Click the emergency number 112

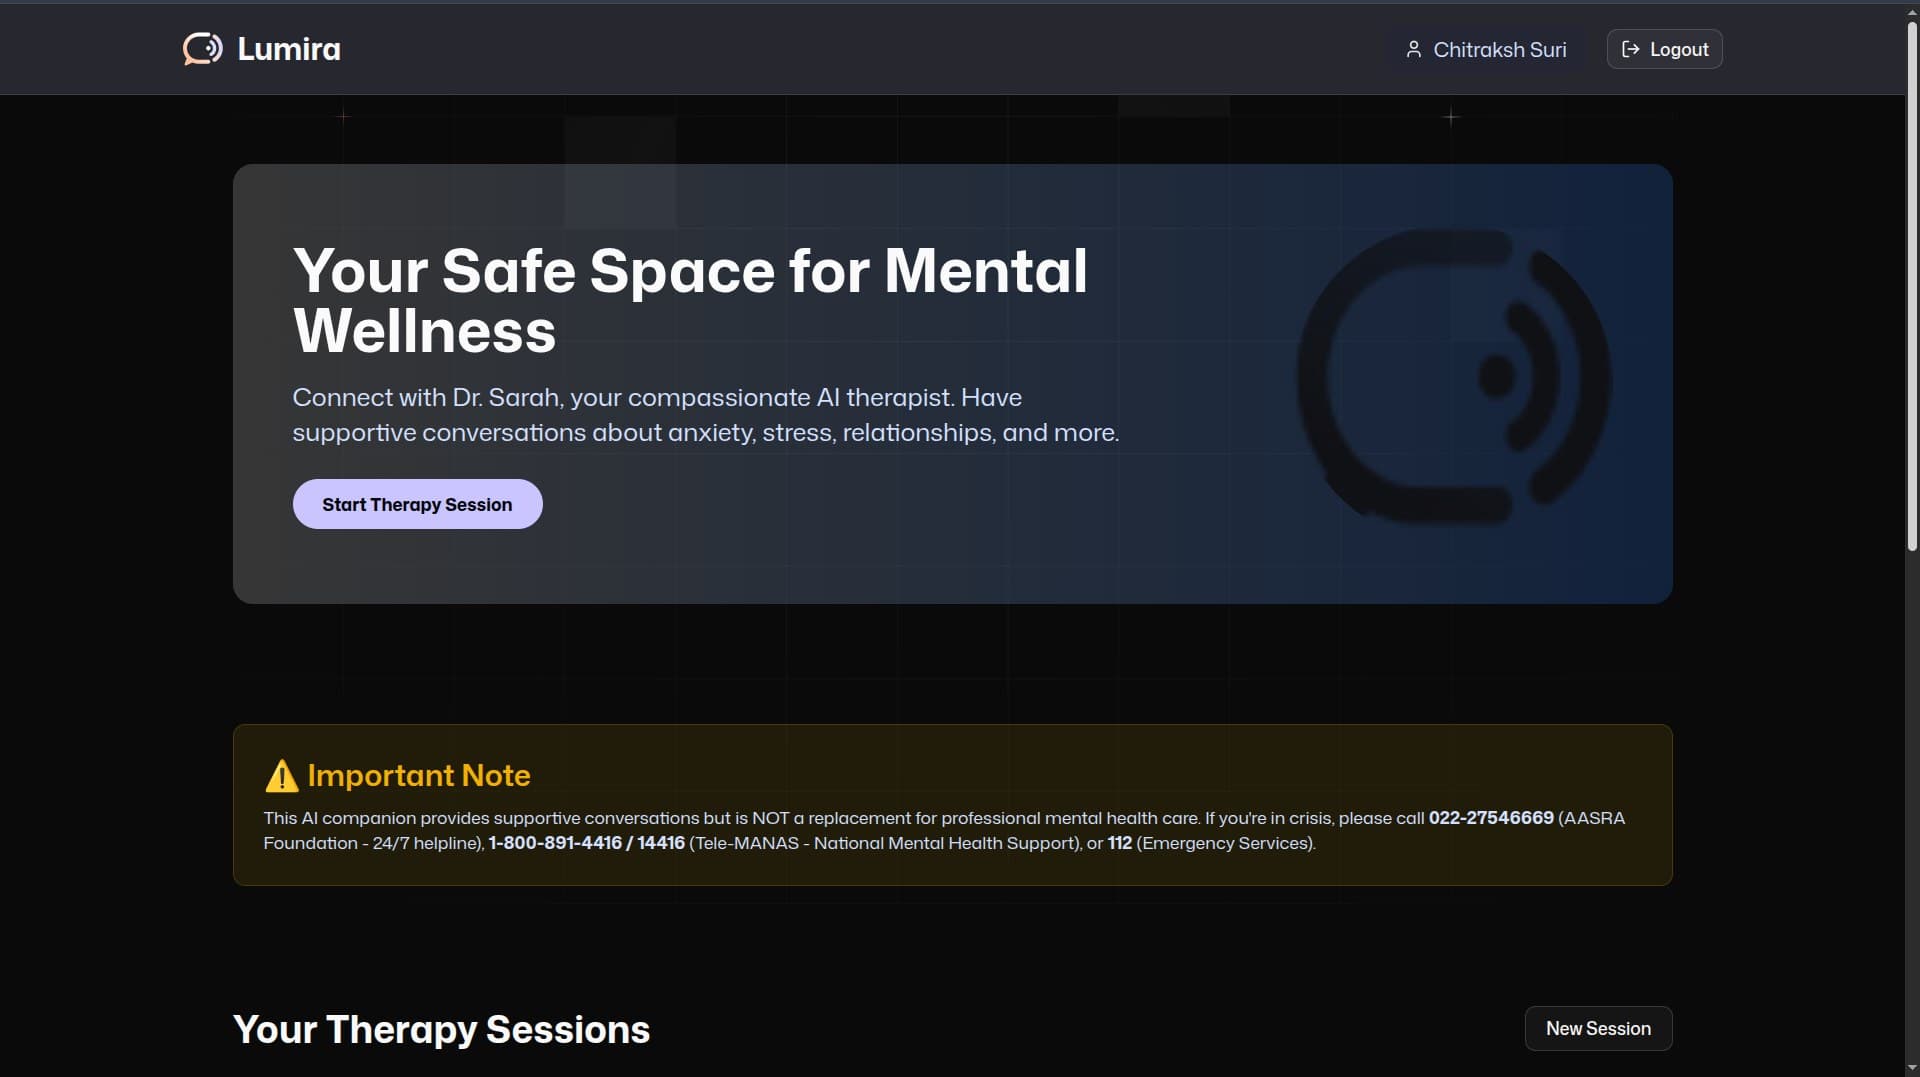pos(1119,843)
